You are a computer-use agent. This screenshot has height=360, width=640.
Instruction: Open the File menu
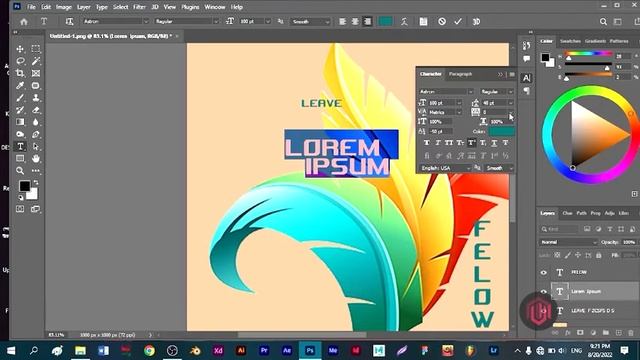[31, 7]
